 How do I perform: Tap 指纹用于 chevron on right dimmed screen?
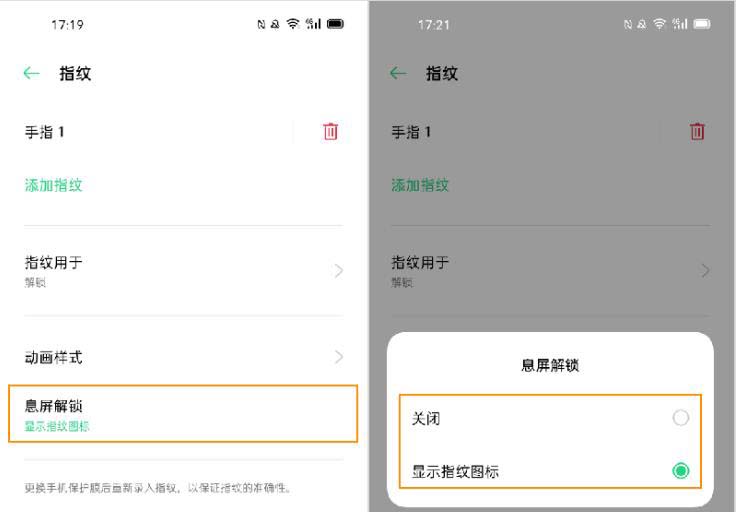click(706, 270)
